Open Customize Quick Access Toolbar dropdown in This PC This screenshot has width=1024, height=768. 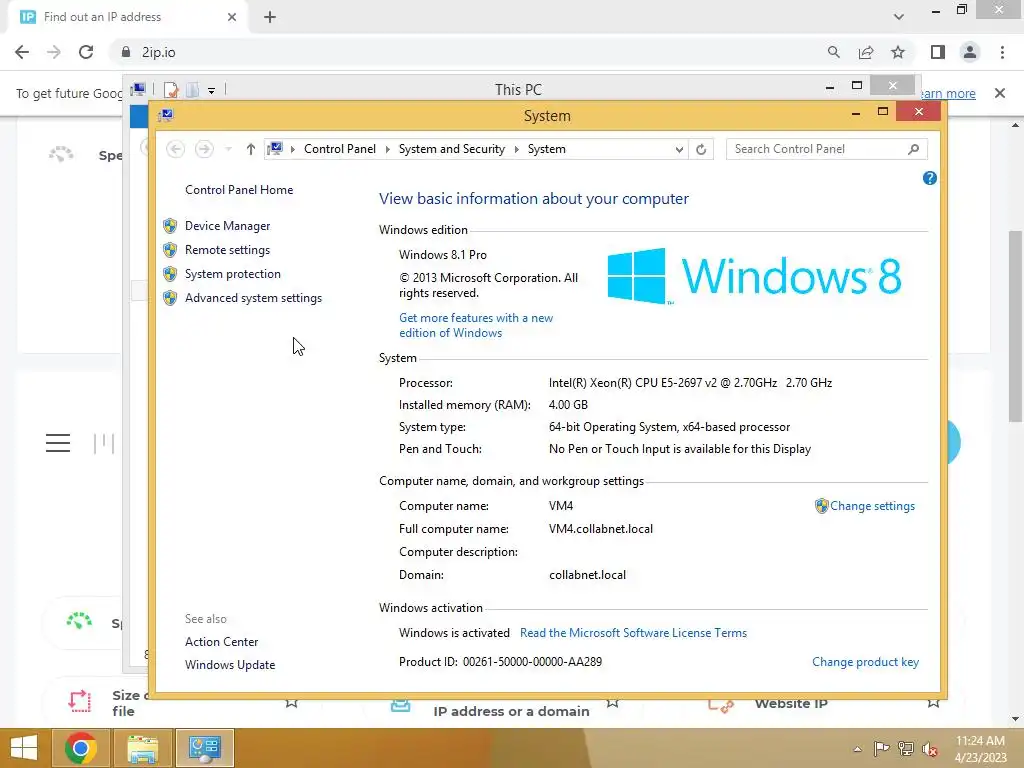[212, 90]
